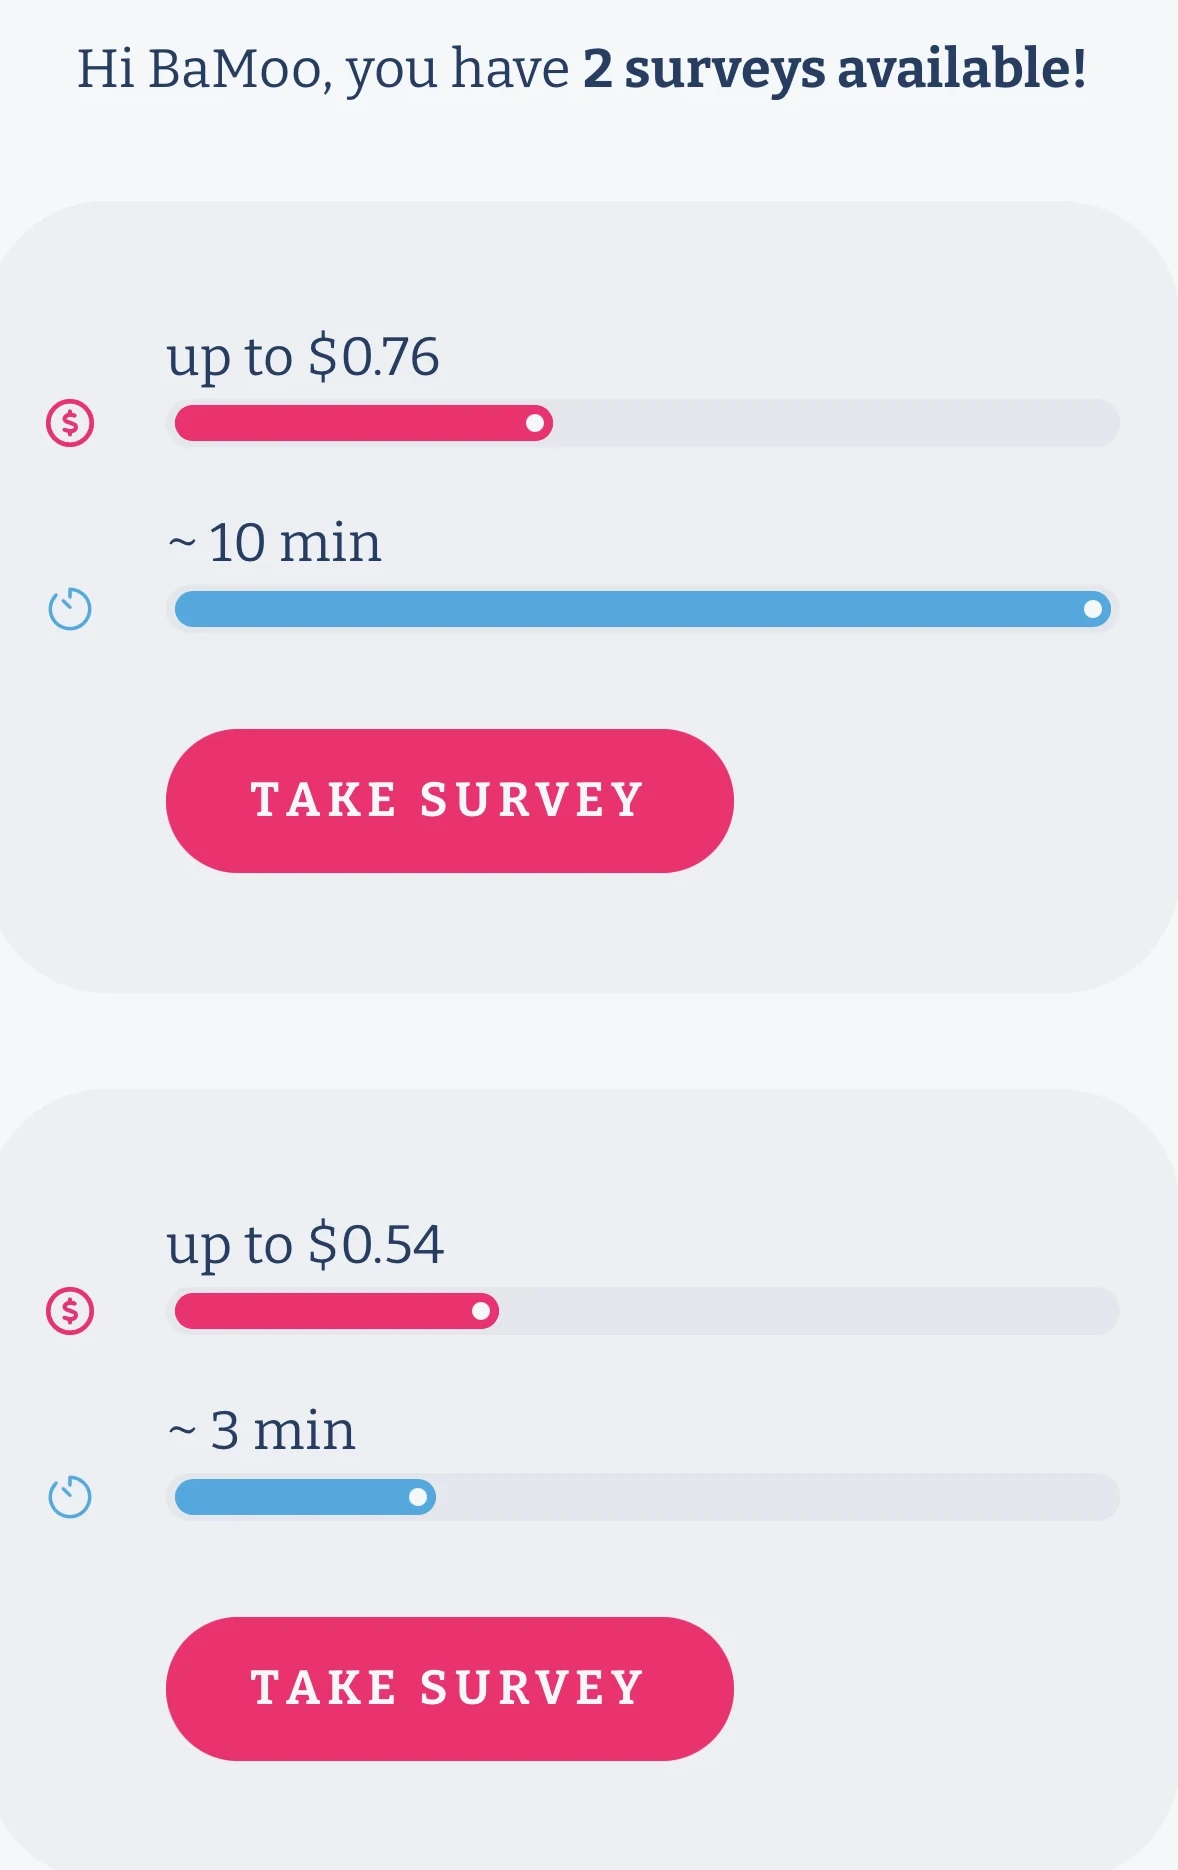Click the dollar coin icon beside $0.76 reward
Image resolution: width=1178 pixels, height=1870 pixels.
(70, 423)
